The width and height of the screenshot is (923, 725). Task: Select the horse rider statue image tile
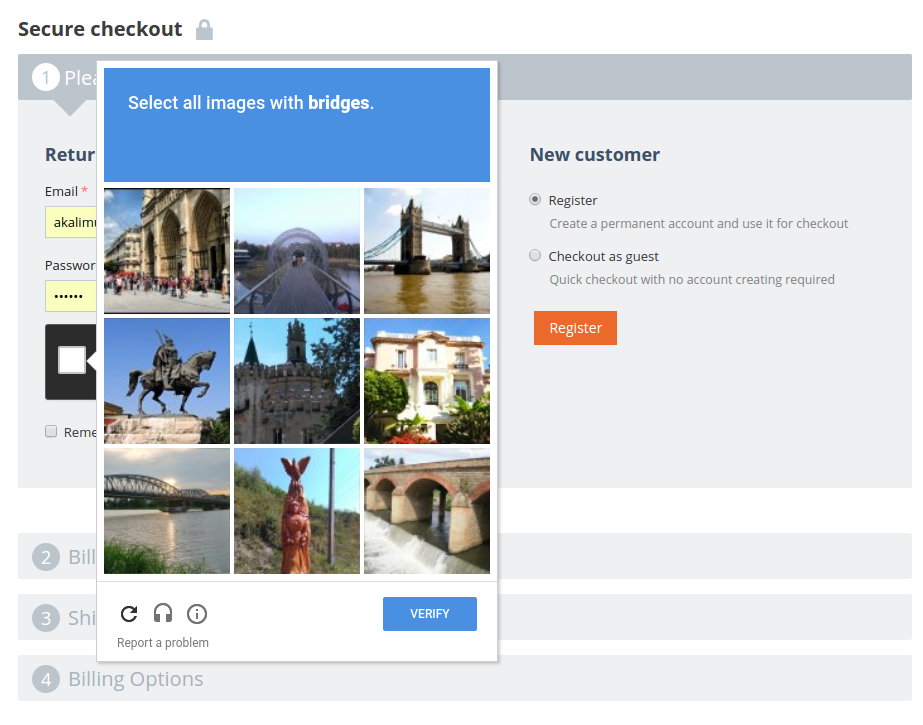coord(167,381)
